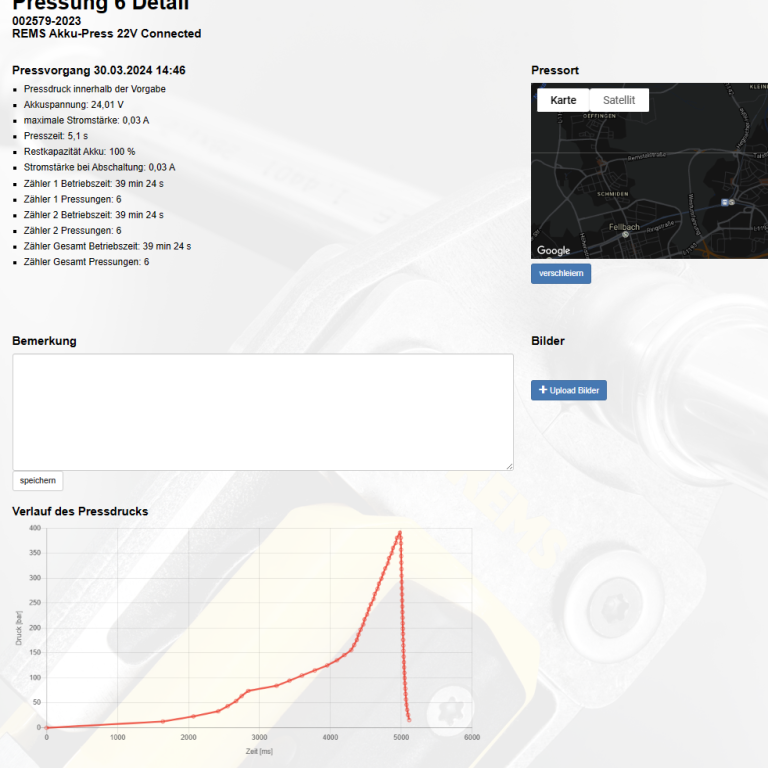Select the text 'Presszeit: 5,1 s'

click(x=56, y=136)
